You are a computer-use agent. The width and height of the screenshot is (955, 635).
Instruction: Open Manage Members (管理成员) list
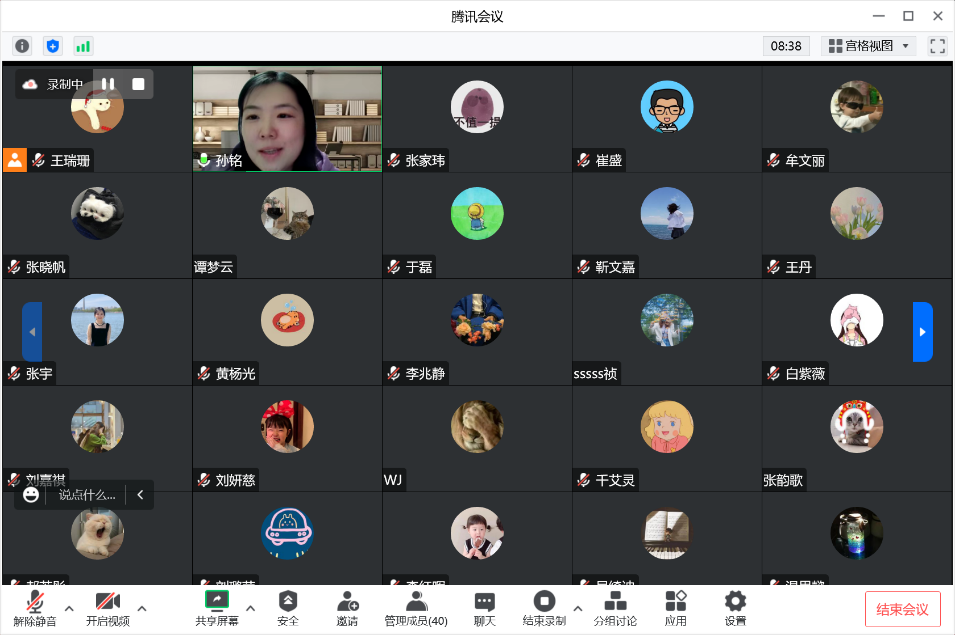pyautogui.click(x=416, y=608)
